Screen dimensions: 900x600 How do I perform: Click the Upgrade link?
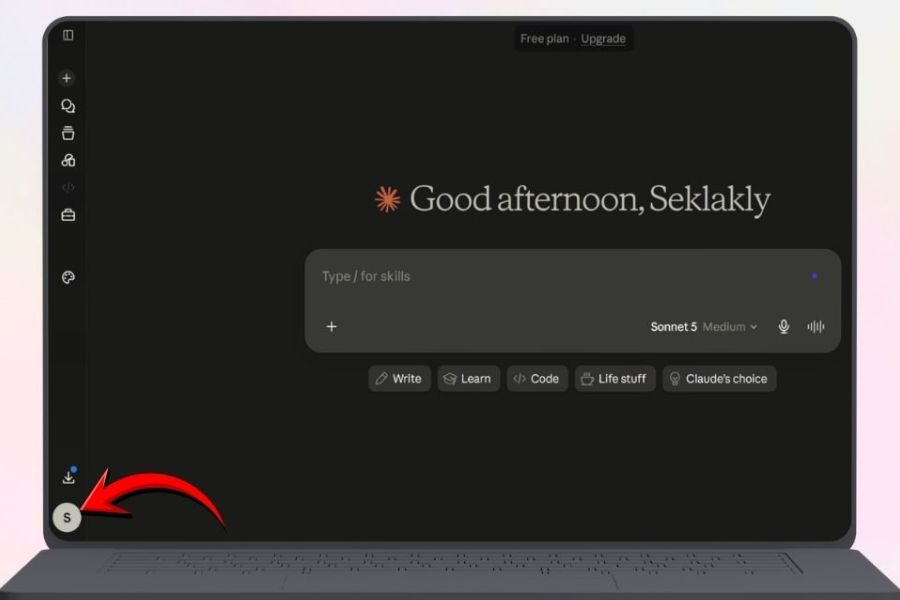(x=603, y=38)
